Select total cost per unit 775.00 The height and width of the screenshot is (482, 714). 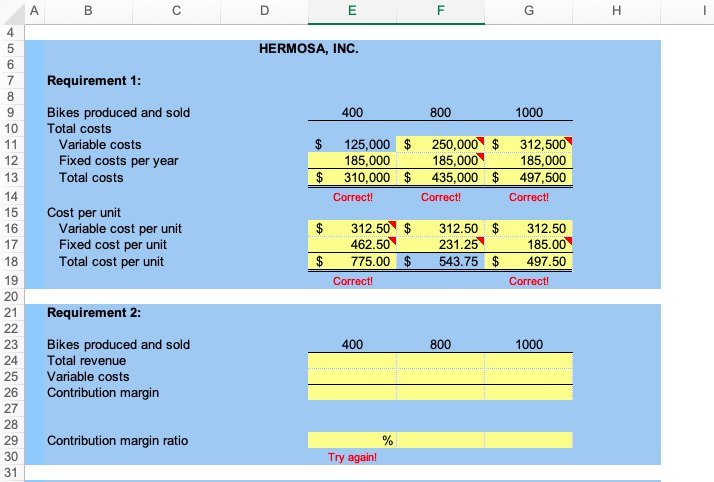pos(352,262)
